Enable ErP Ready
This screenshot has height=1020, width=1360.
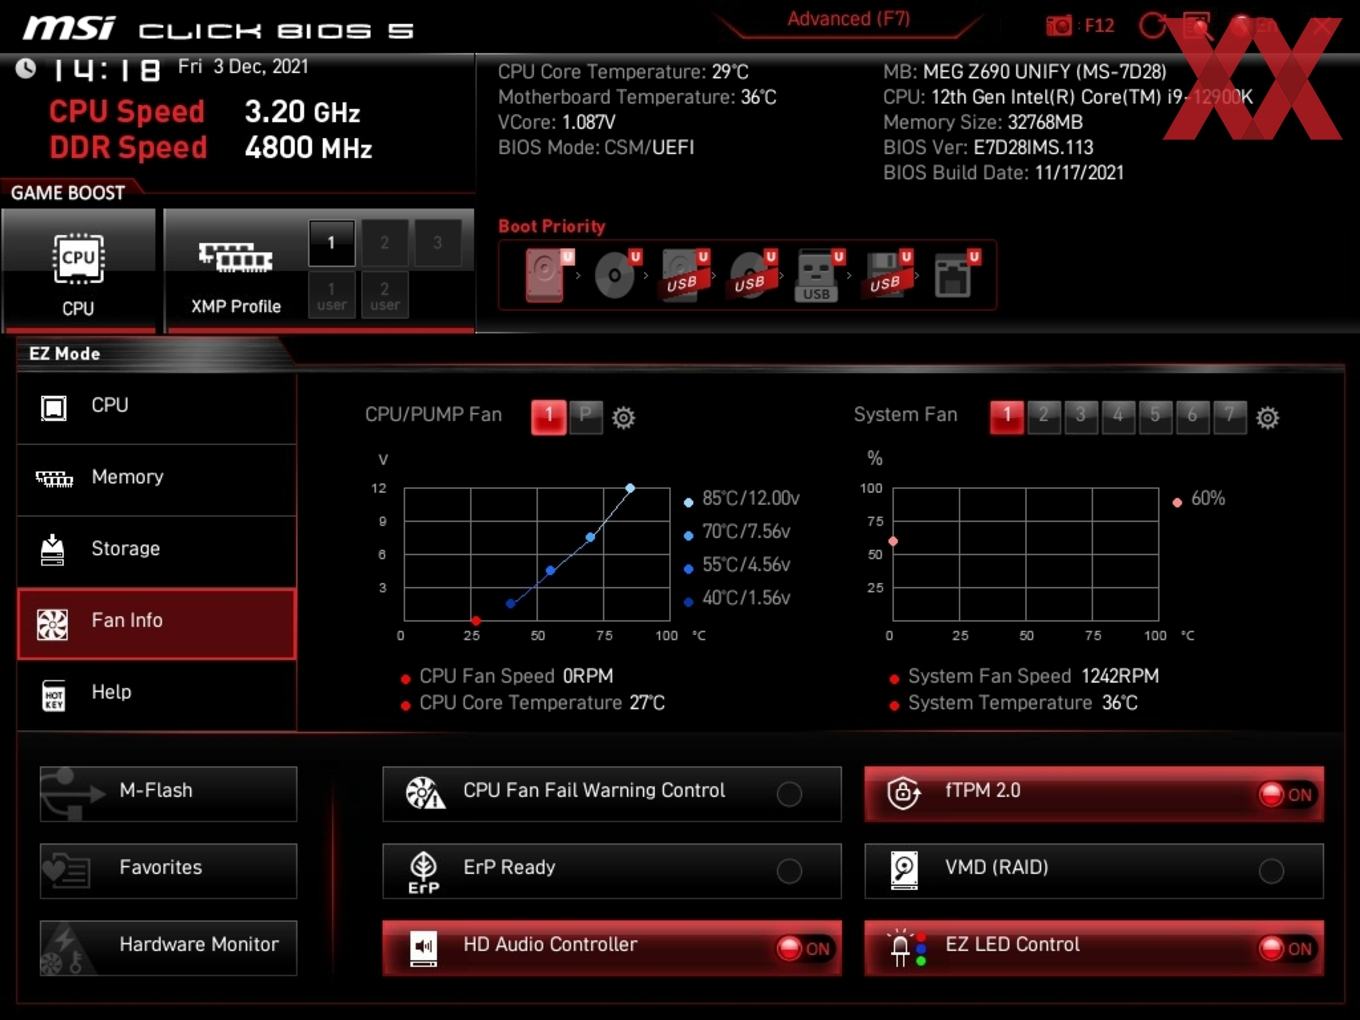612,871
